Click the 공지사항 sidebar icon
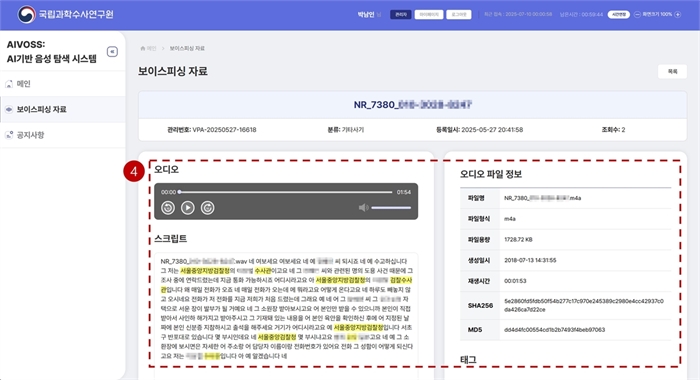 [x=9, y=135]
